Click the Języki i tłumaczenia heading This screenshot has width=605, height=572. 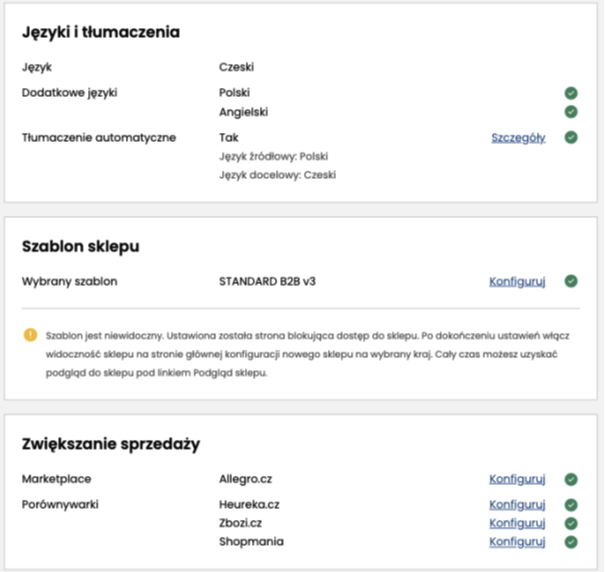point(101,32)
